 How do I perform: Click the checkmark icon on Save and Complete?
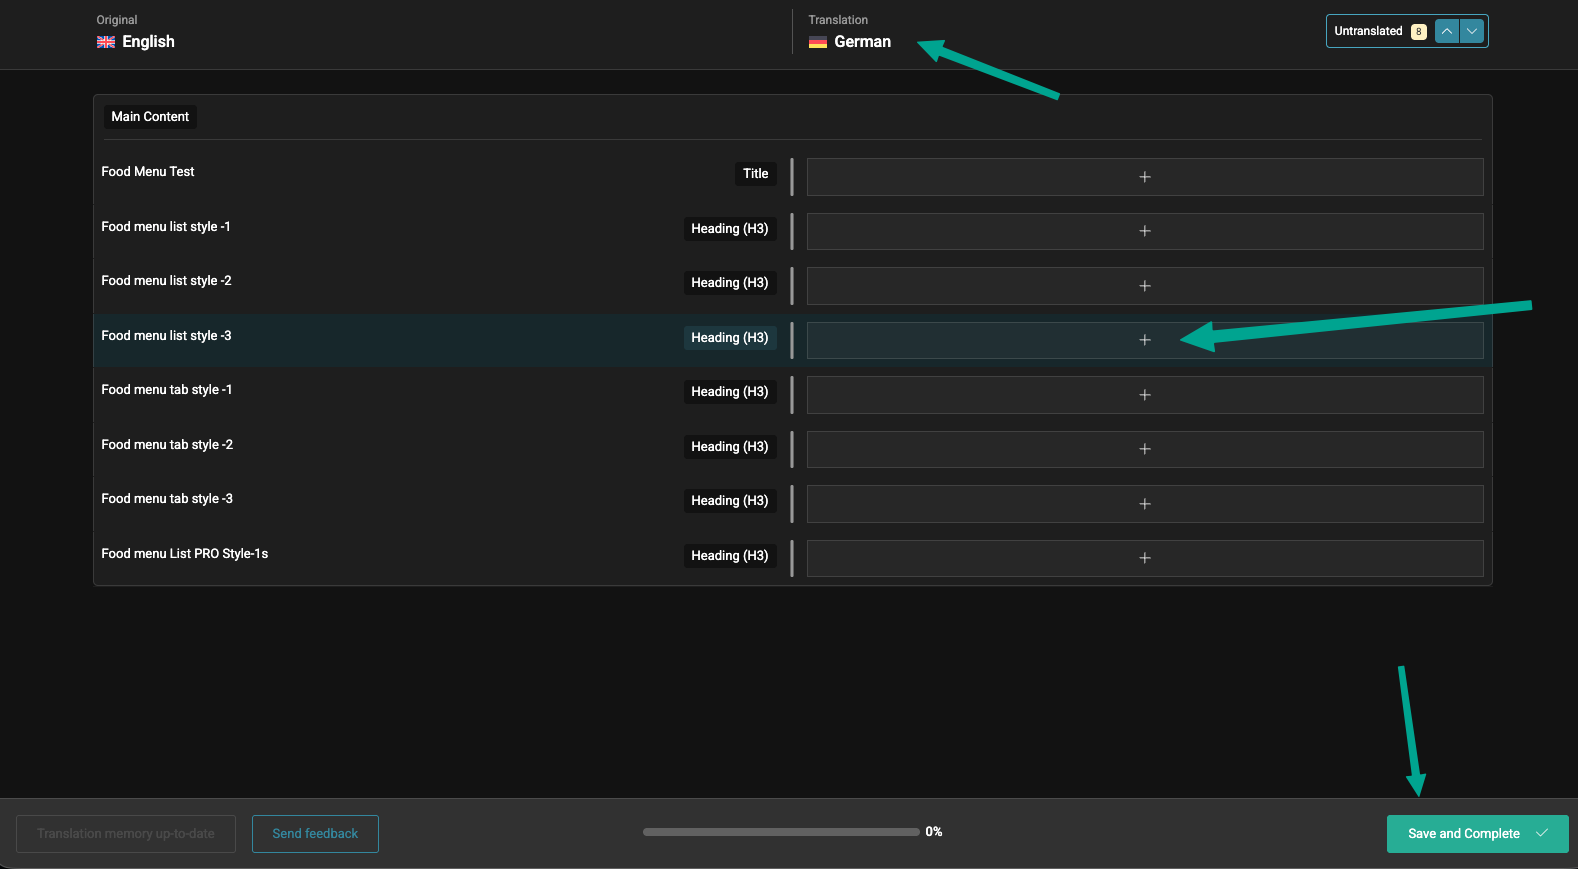(1542, 833)
